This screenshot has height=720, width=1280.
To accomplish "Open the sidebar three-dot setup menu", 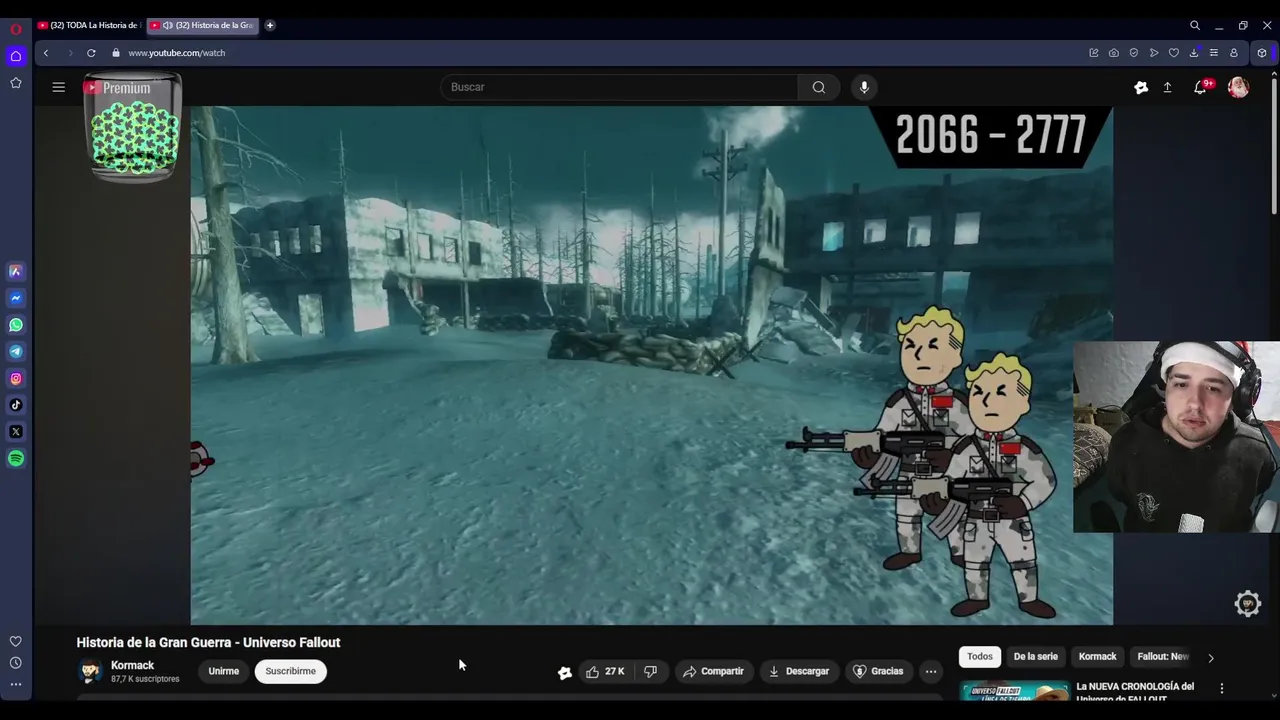I will [16, 685].
